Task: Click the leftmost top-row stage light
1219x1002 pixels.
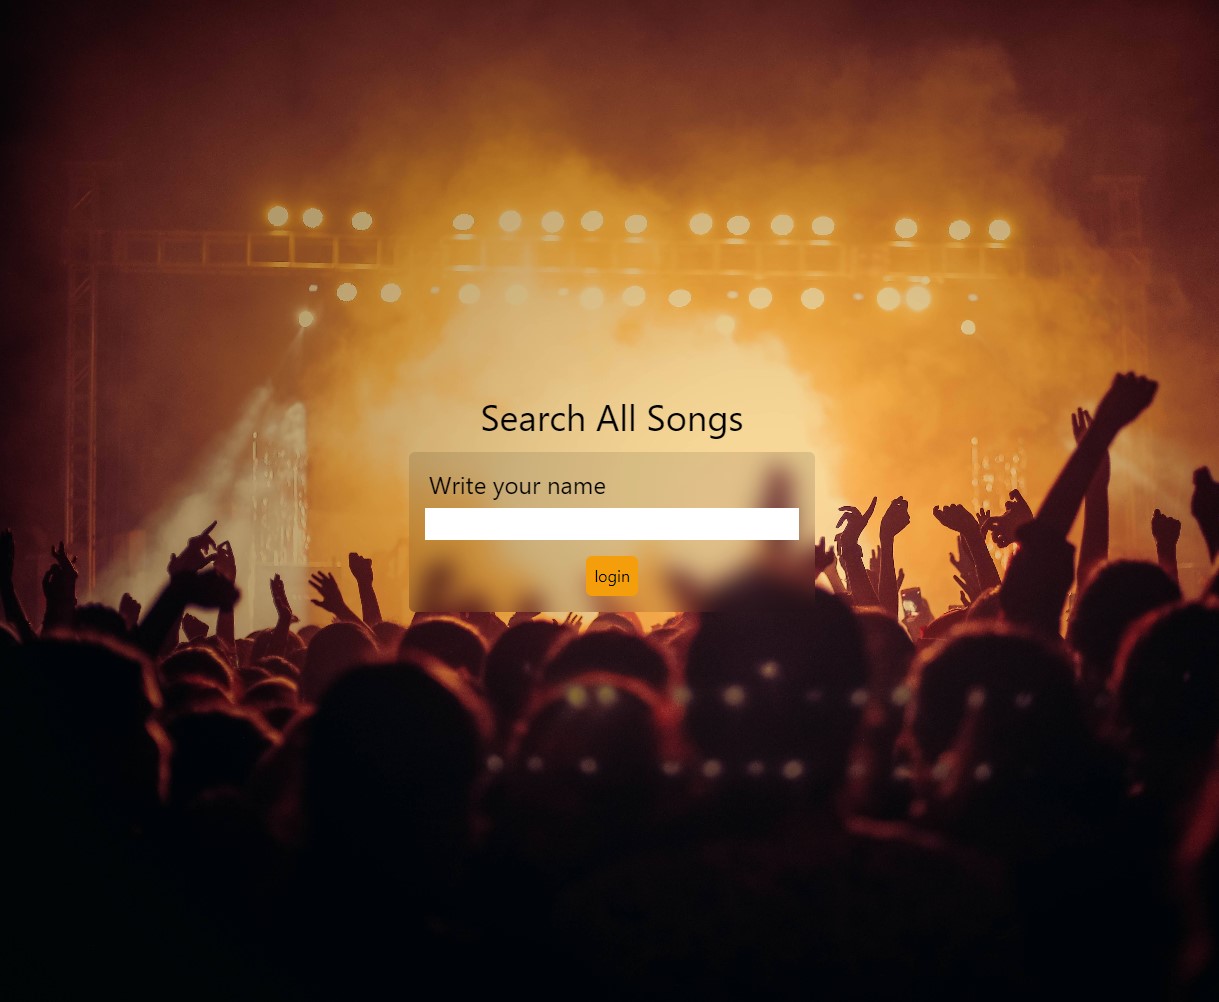Action: (278, 216)
